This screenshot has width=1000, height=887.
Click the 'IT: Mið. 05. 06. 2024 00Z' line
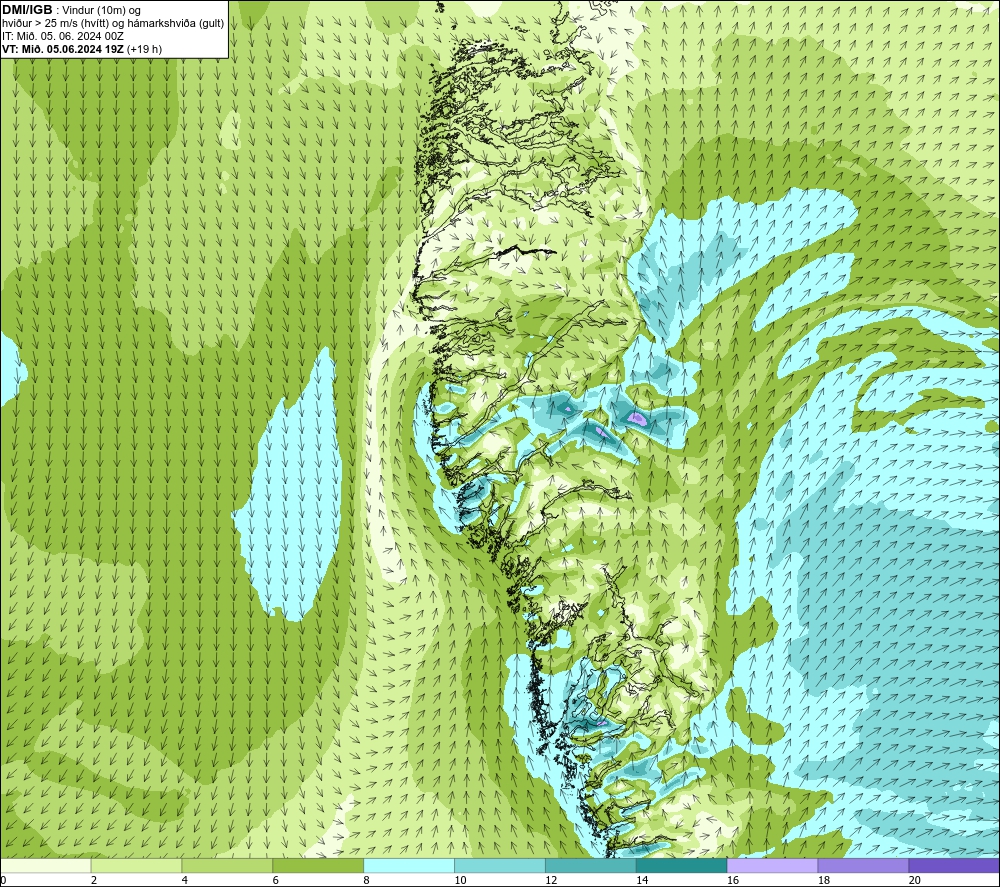62,36
